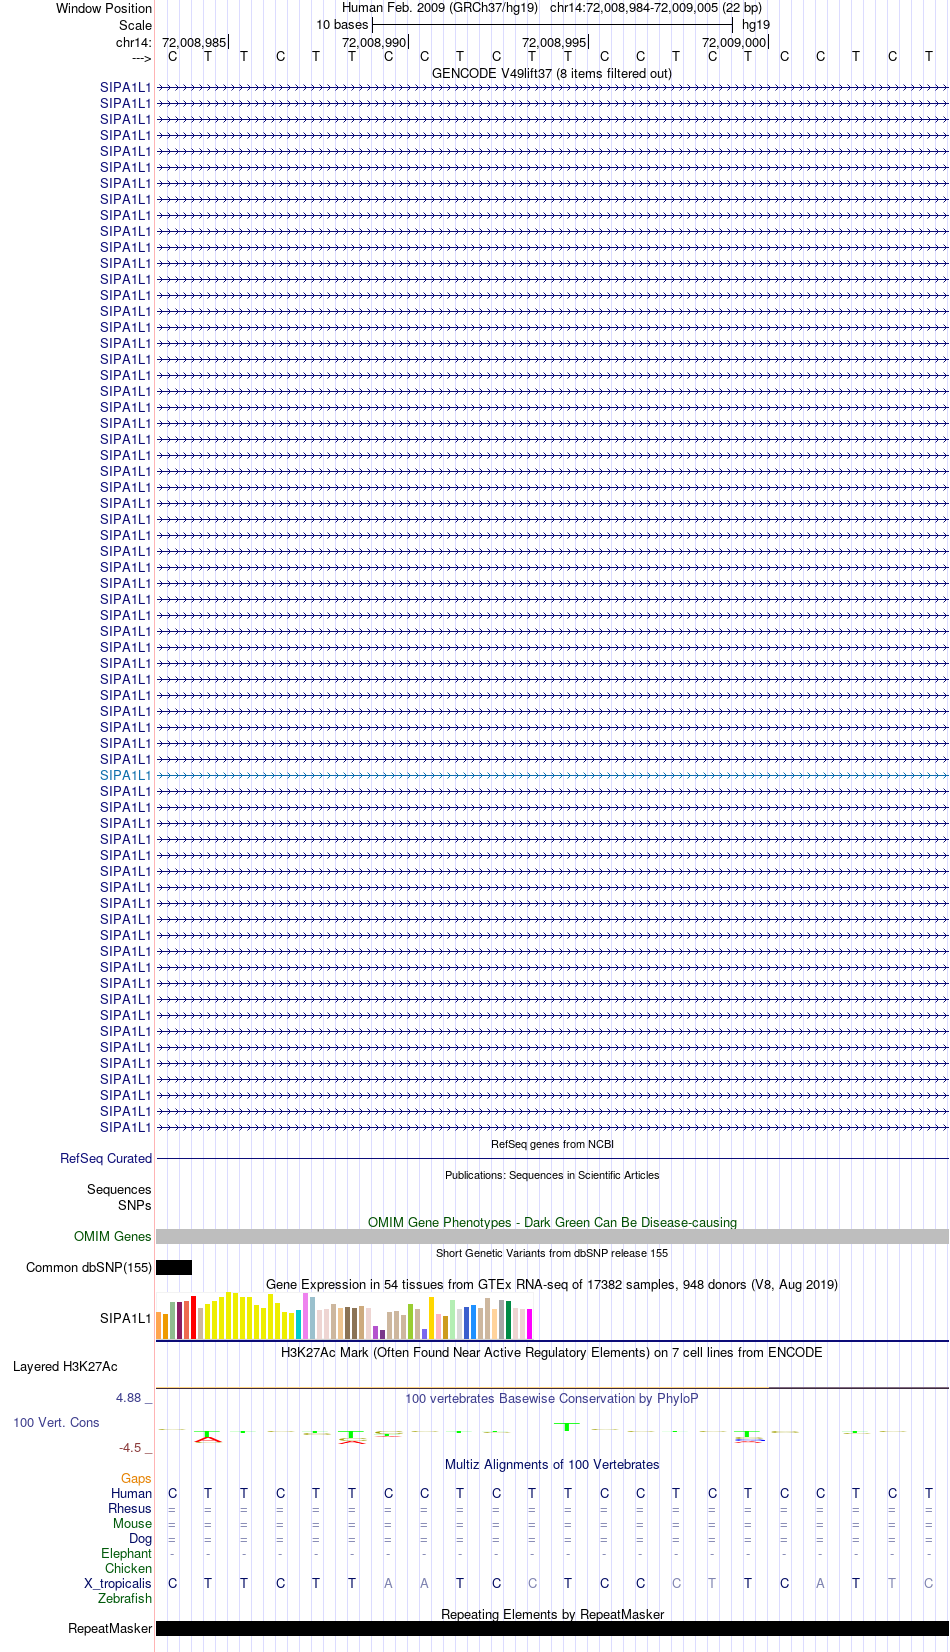Click the RefSeq Curated track label
The width and height of the screenshot is (950, 1652).
(106, 1158)
